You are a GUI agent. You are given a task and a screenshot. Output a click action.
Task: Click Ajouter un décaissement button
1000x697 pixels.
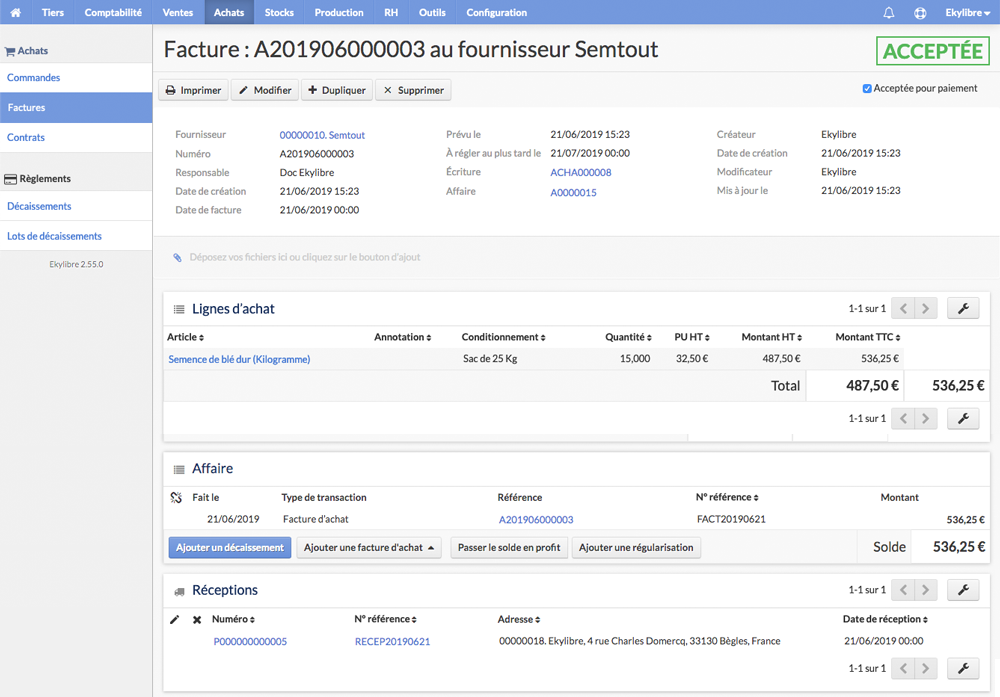(230, 548)
